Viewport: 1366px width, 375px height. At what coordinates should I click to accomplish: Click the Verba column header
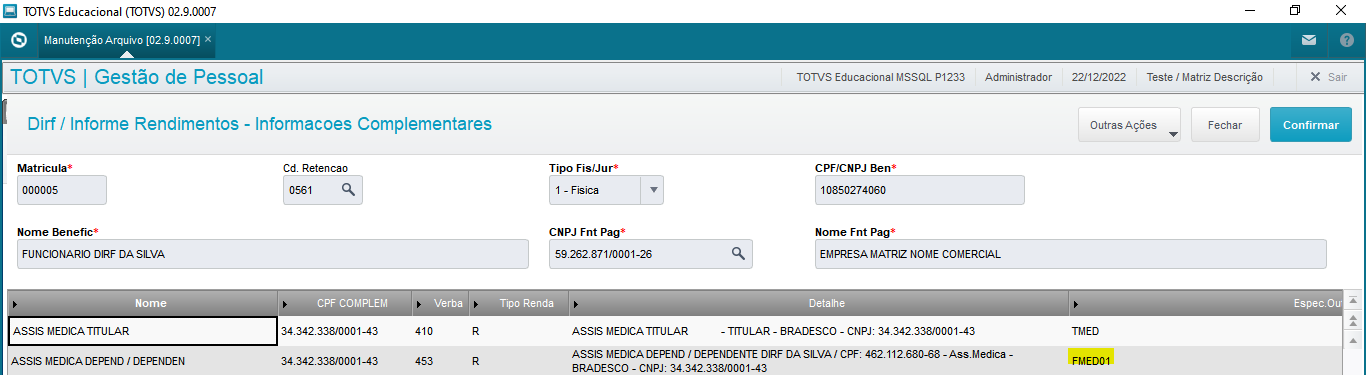441,303
